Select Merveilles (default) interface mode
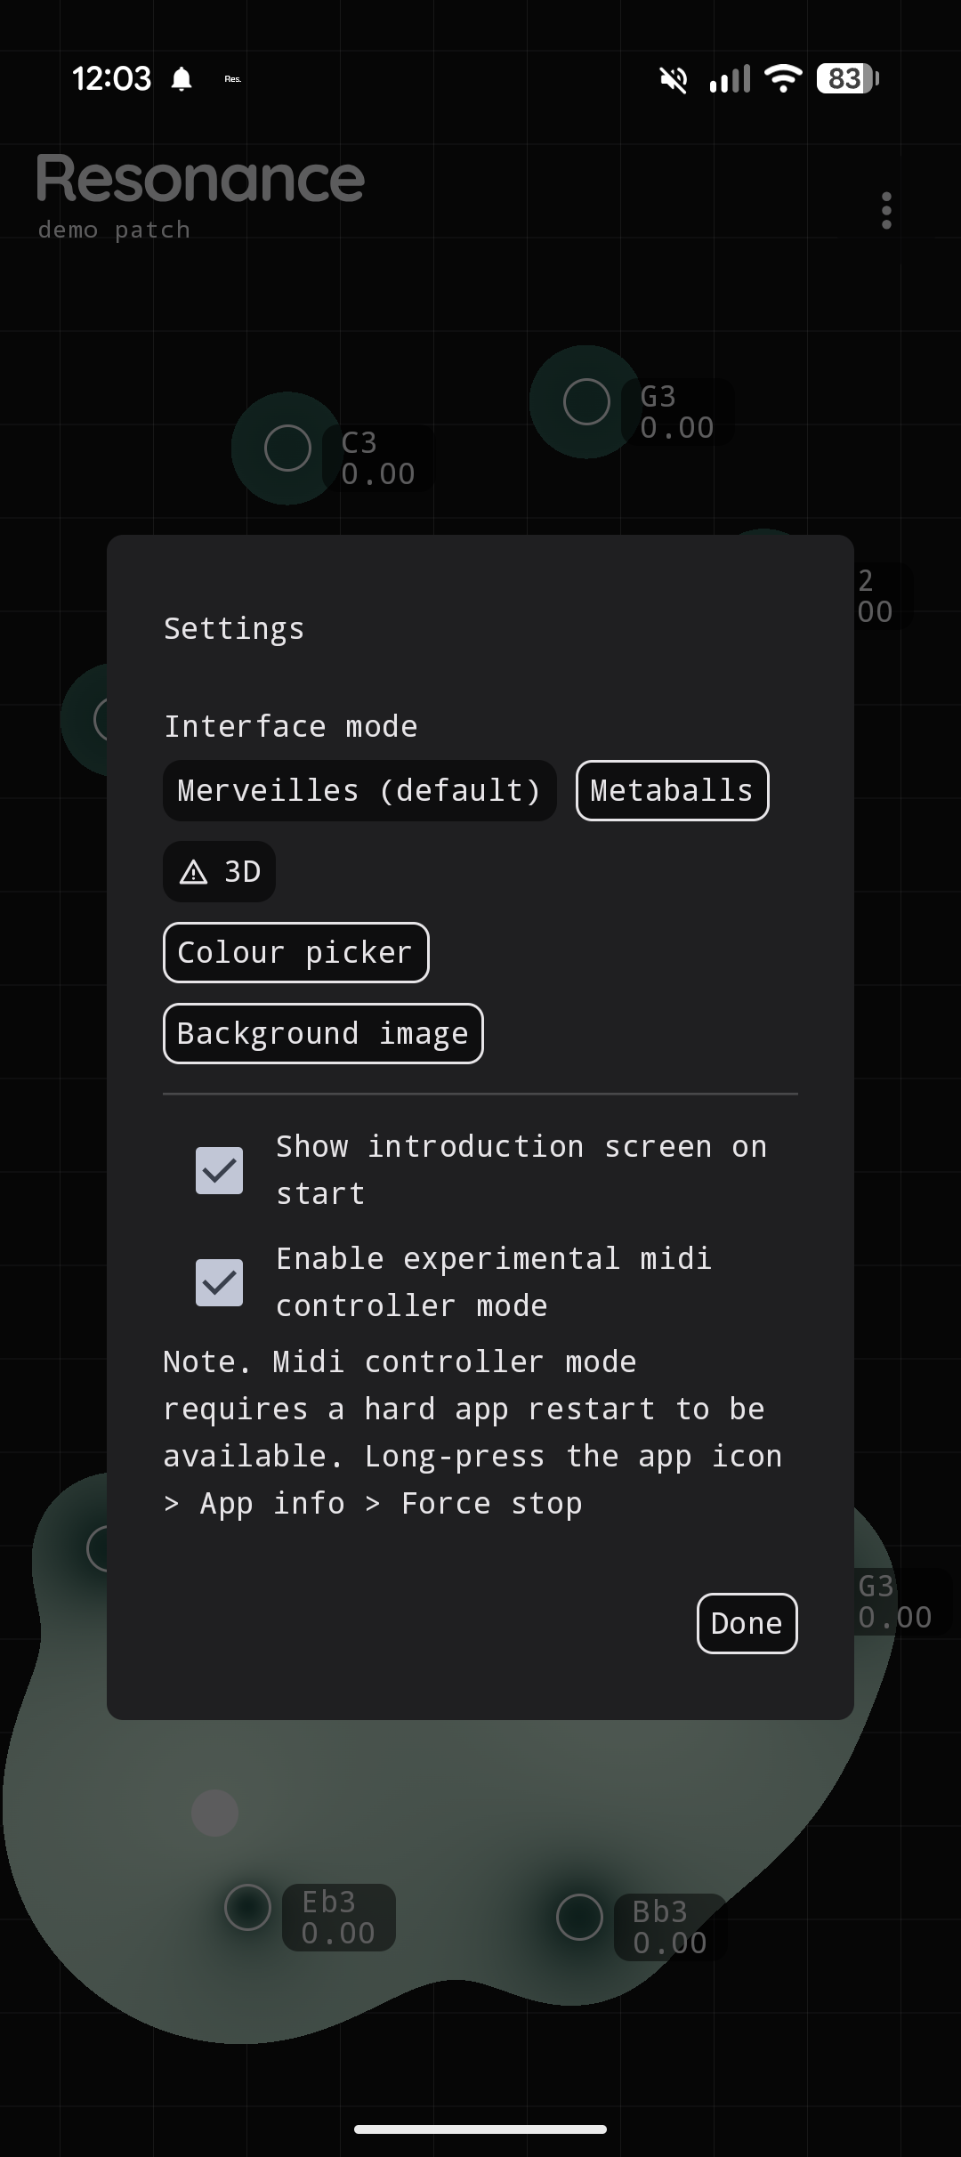Screen dimensions: 961x2157 click(x=359, y=791)
